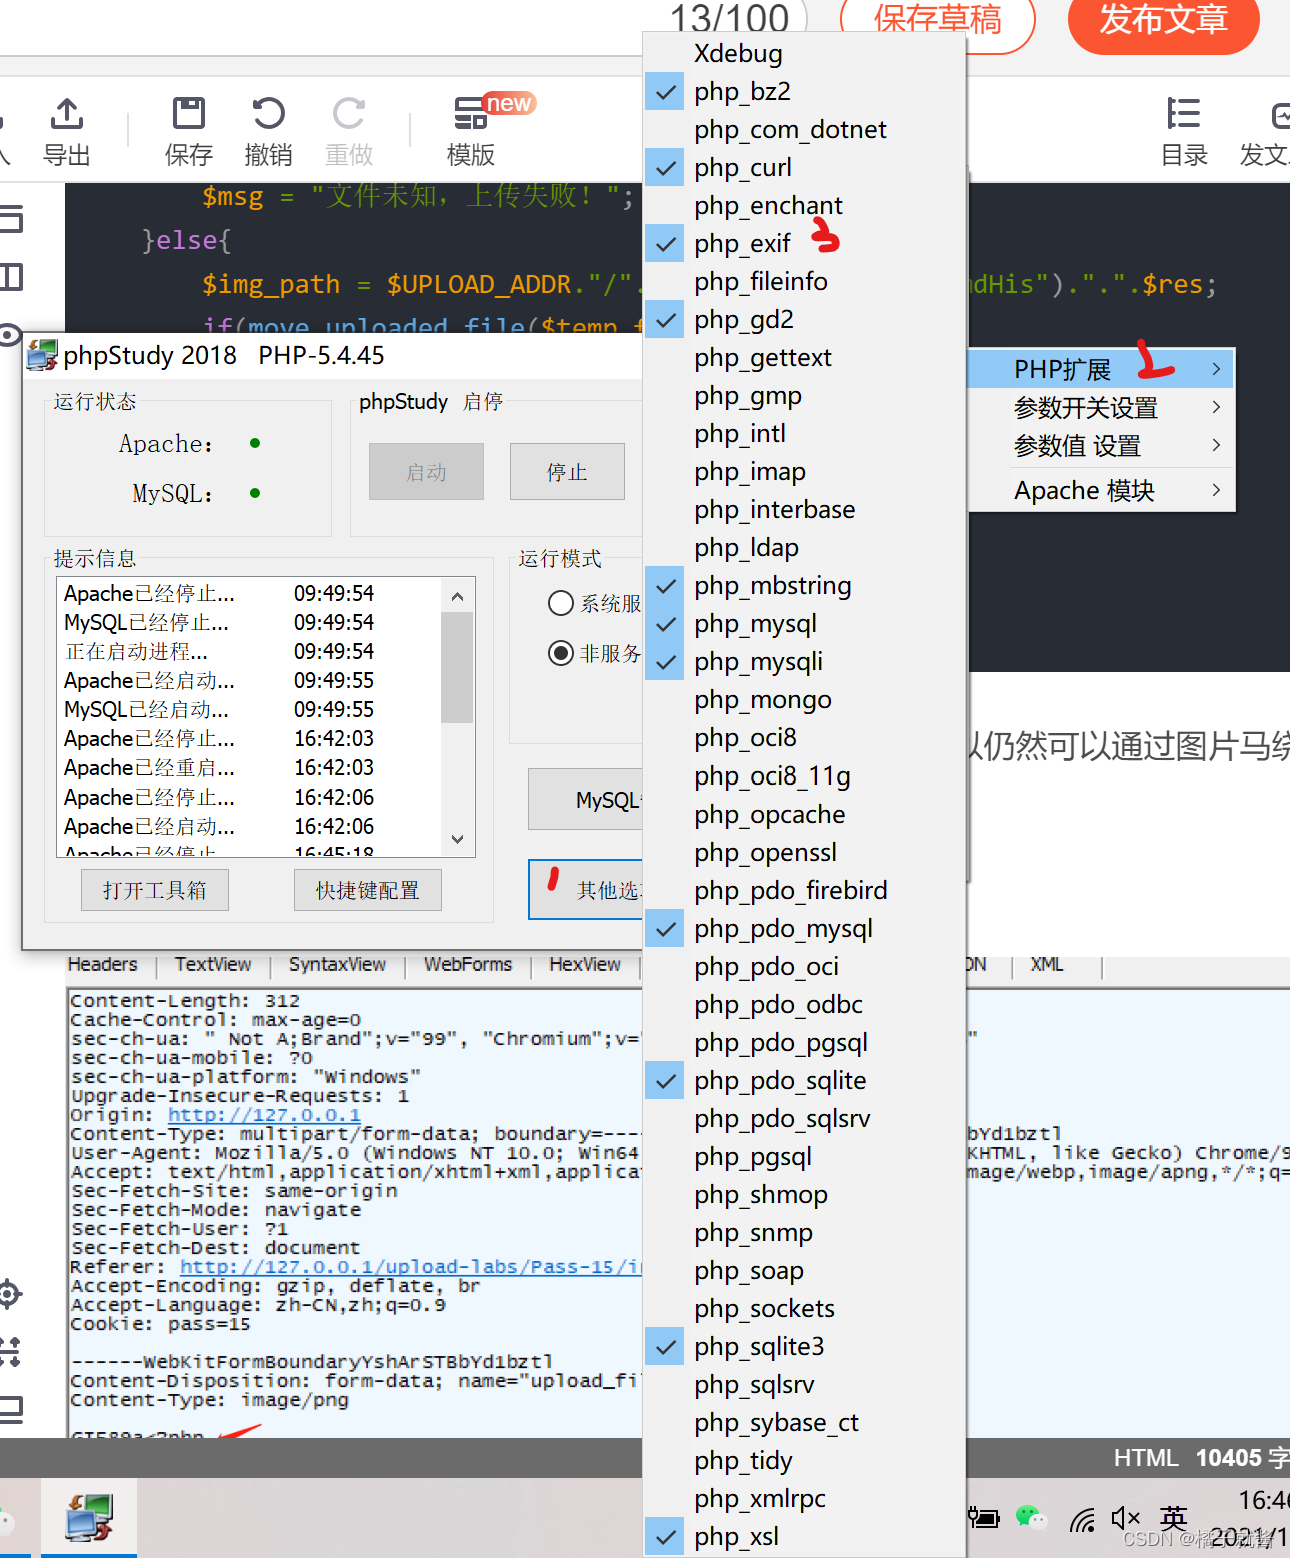Switch to the Headers tab
The image size is (1290, 1558).
point(103,965)
